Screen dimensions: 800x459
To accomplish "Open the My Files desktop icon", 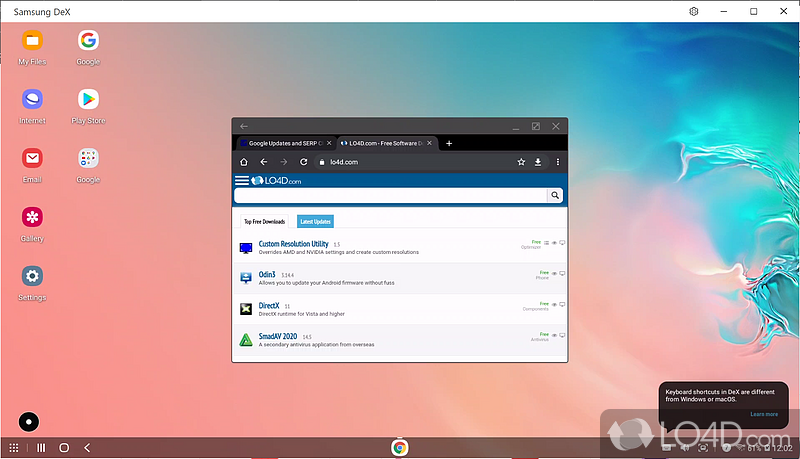I will tap(32, 40).
